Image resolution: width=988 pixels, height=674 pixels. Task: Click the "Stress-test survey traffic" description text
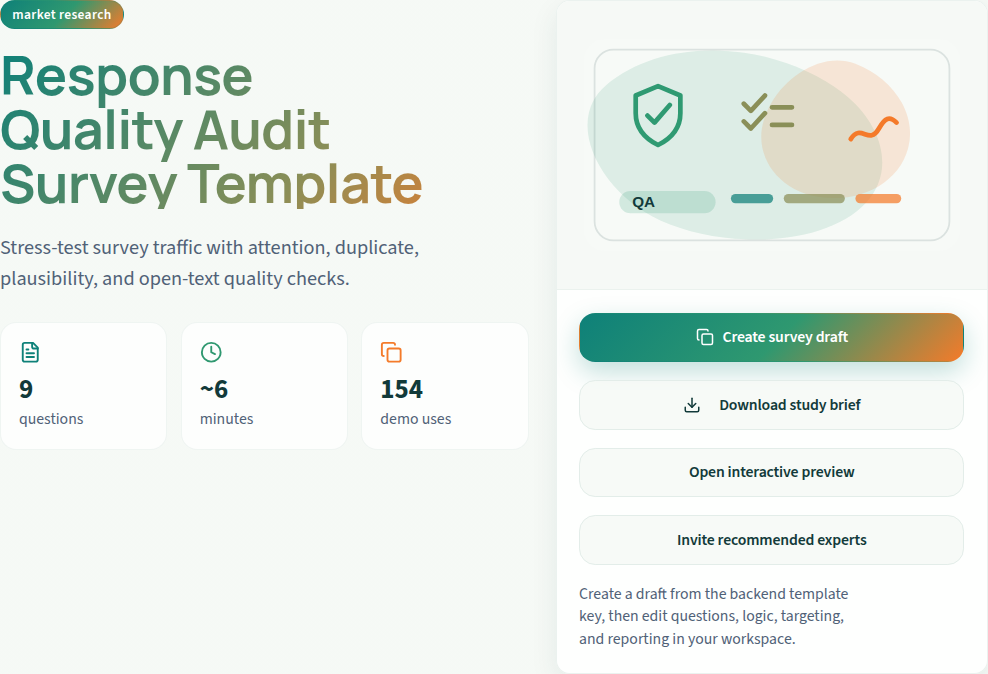coord(210,263)
